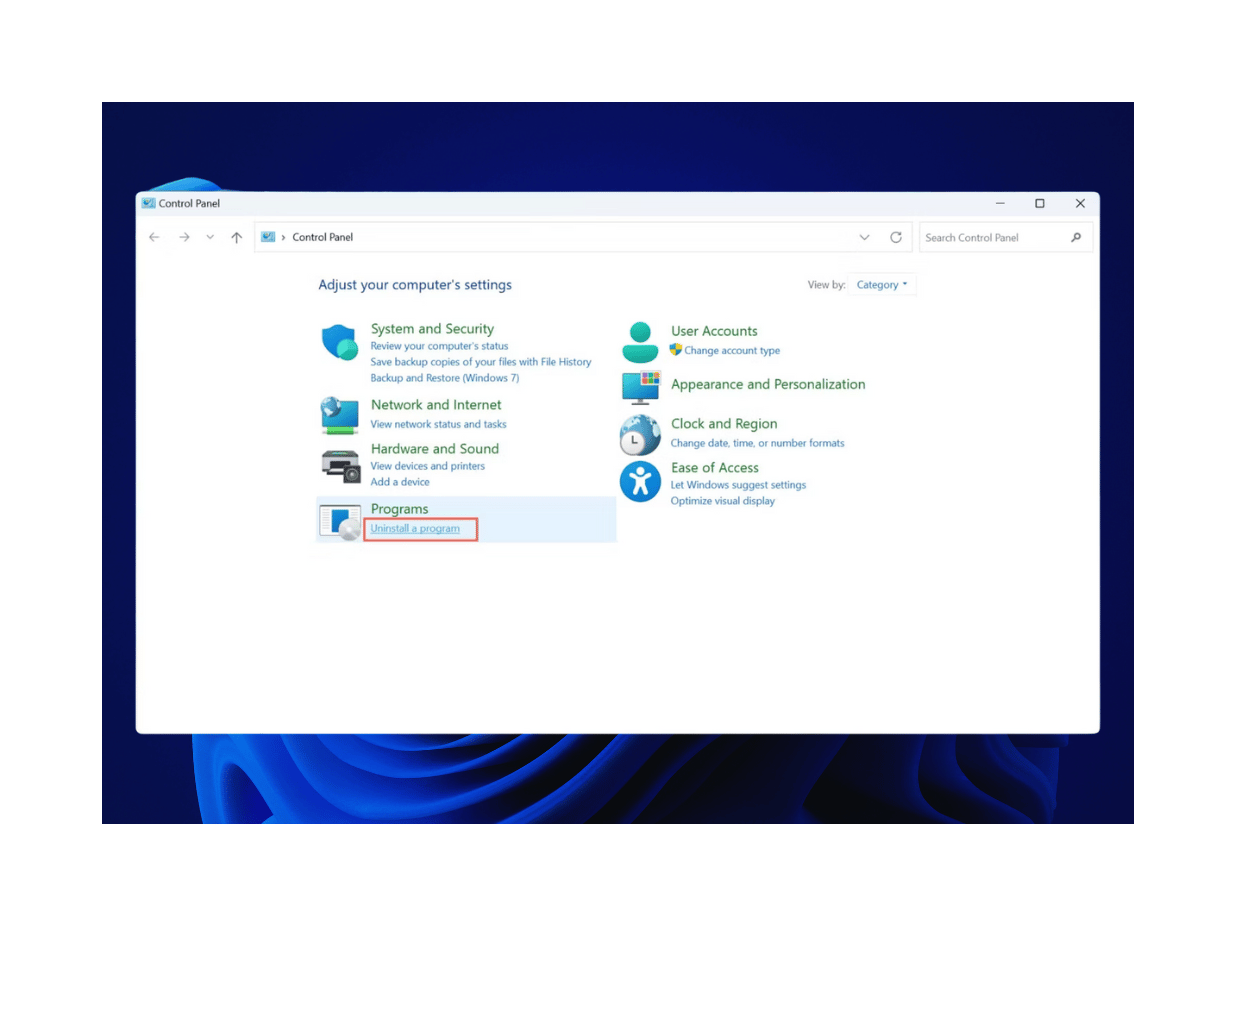Click the Clock and Region globe clock icon
The image size is (1236, 1020).
coord(640,435)
